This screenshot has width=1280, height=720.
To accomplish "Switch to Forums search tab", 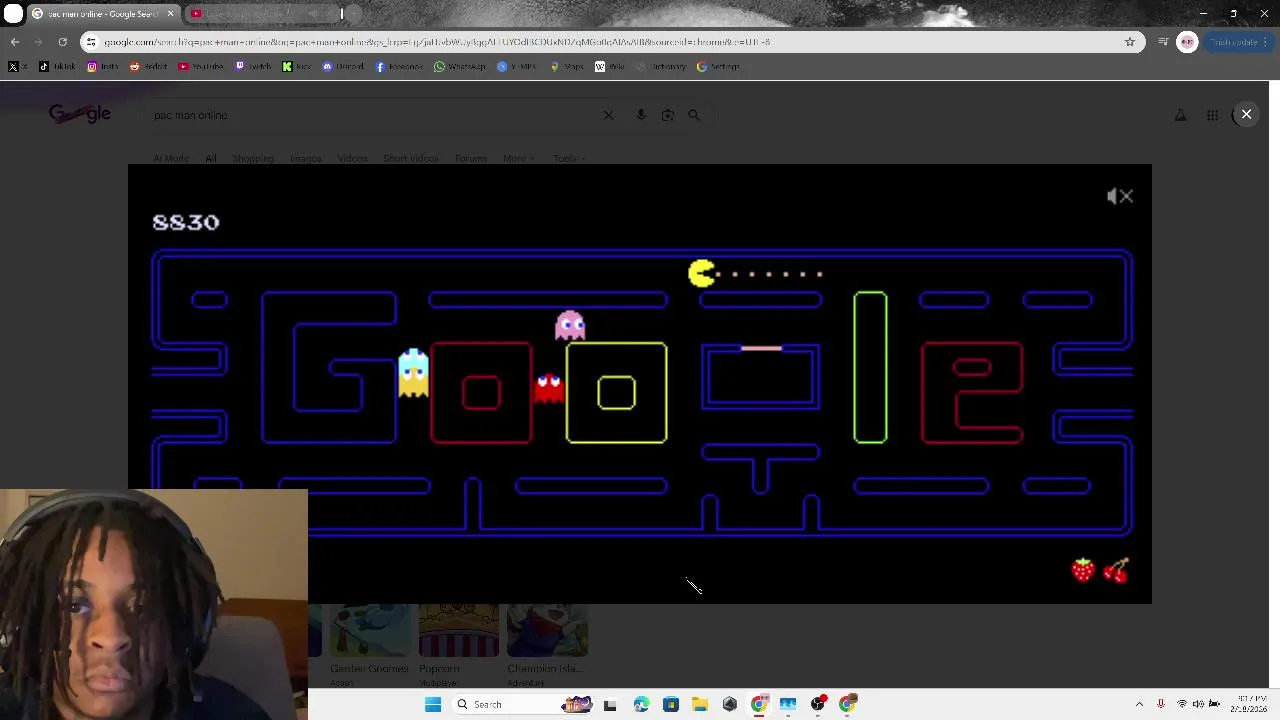I will click(x=471, y=158).
